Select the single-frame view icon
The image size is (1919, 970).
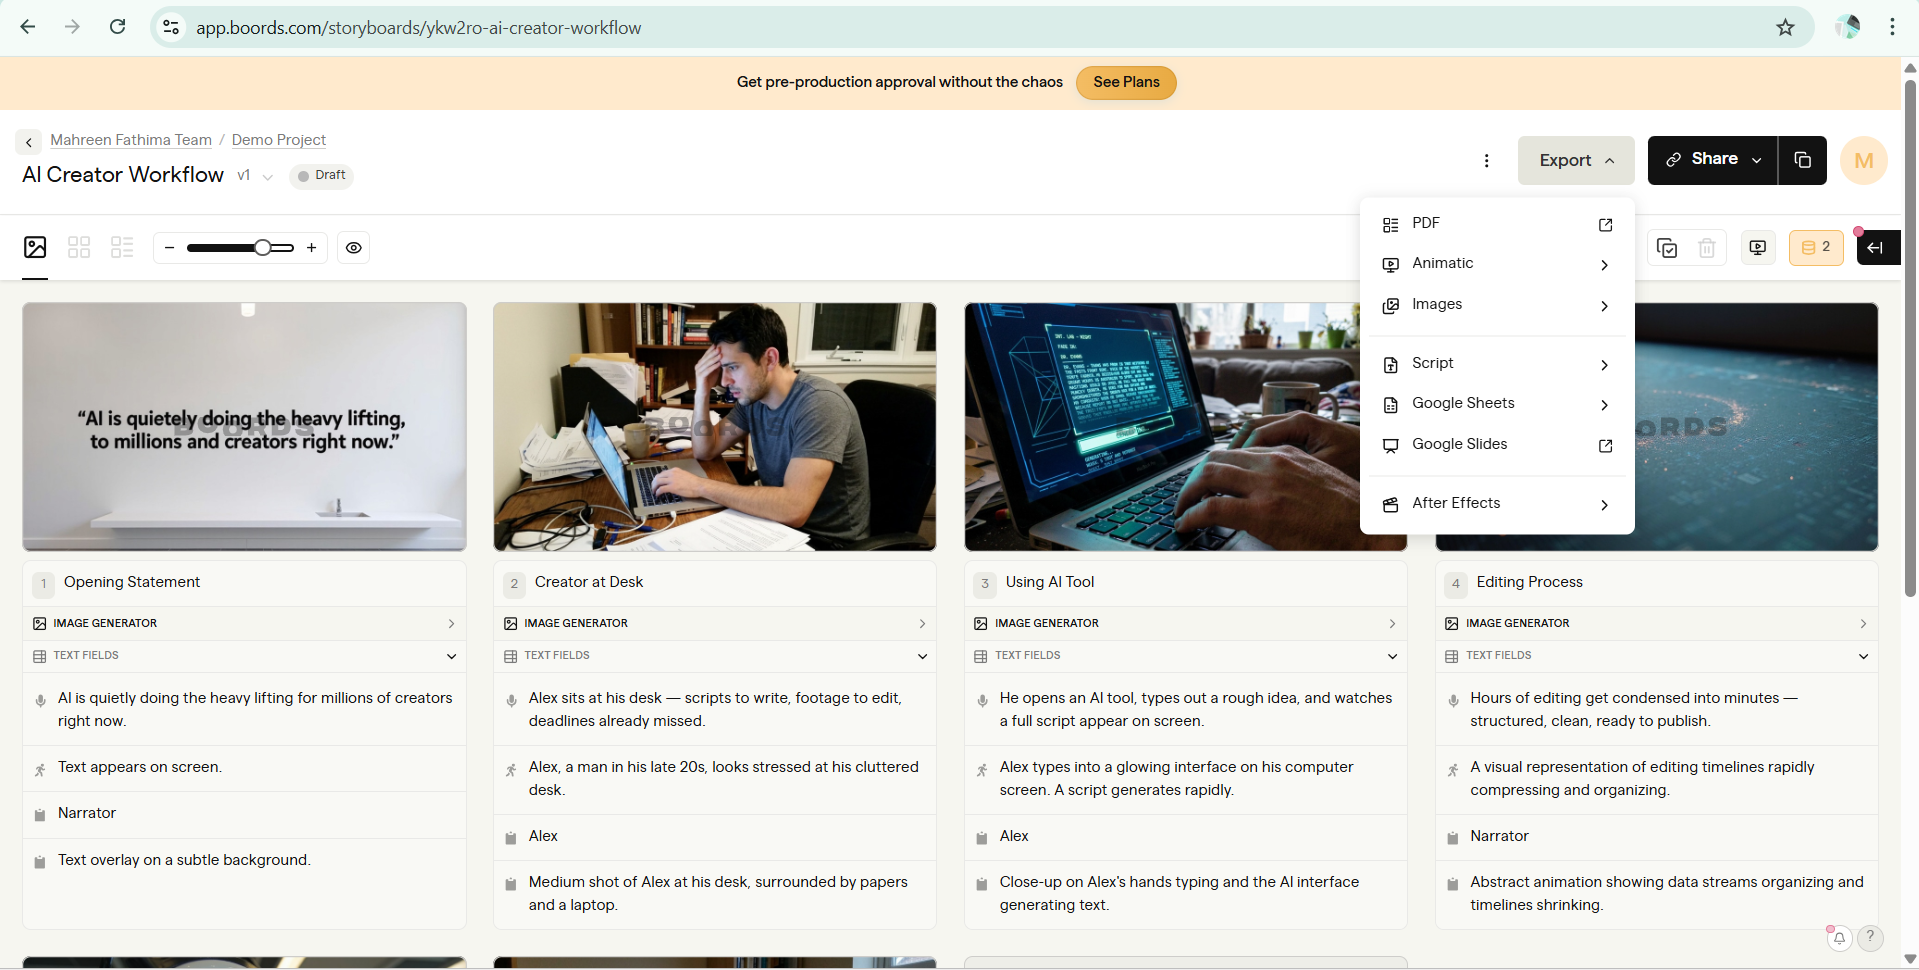click(35, 247)
